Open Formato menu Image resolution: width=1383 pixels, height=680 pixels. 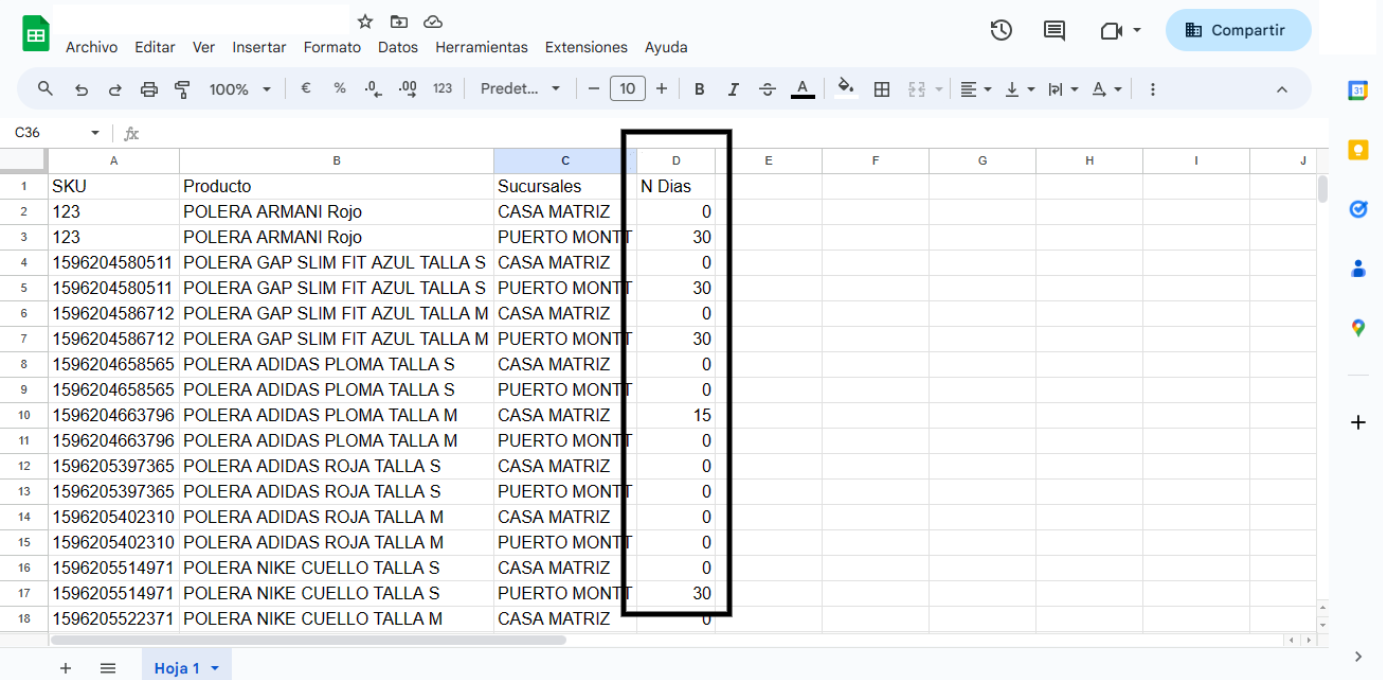(x=332, y=47)
